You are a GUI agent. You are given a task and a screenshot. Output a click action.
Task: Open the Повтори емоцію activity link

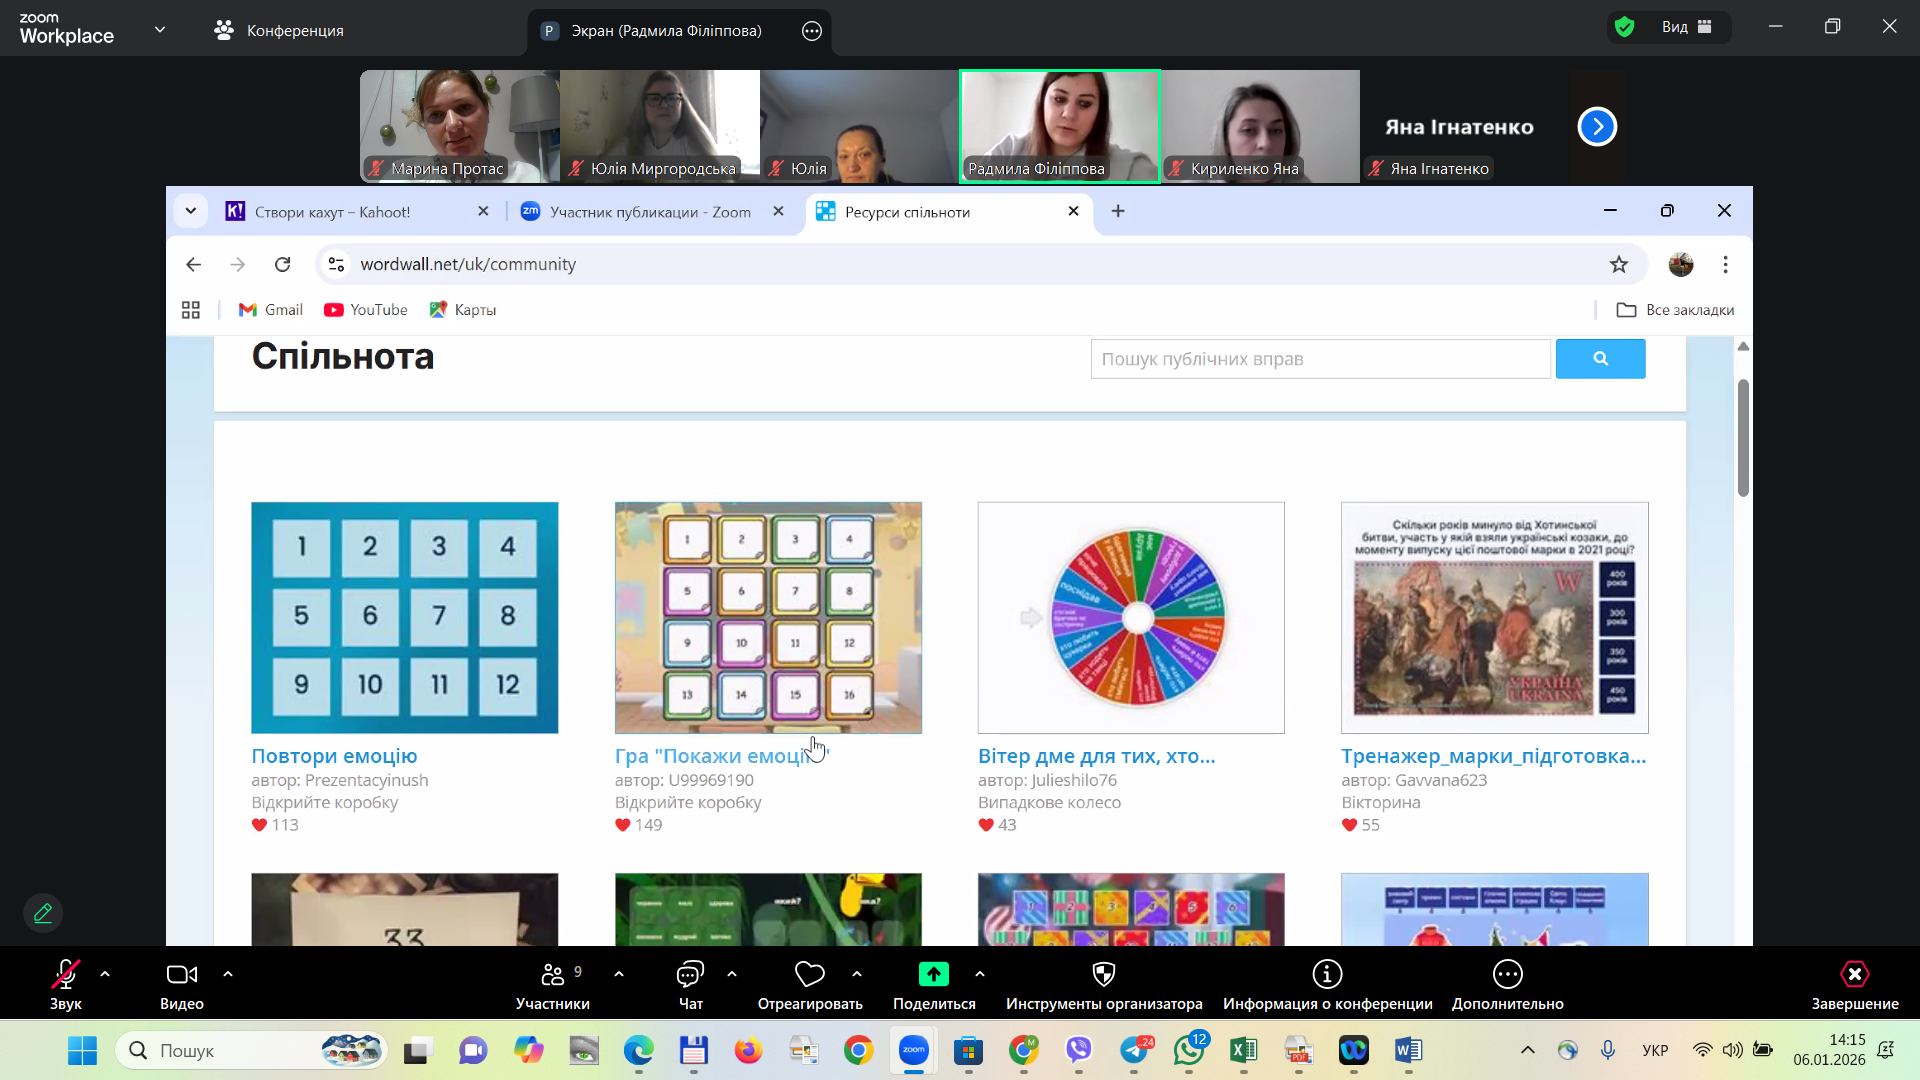click(334, 756)
